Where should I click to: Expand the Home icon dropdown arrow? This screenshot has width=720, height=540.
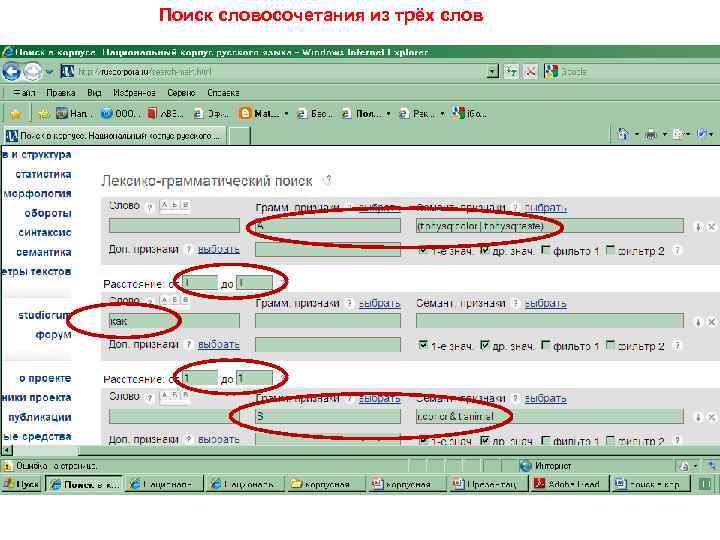636,135
